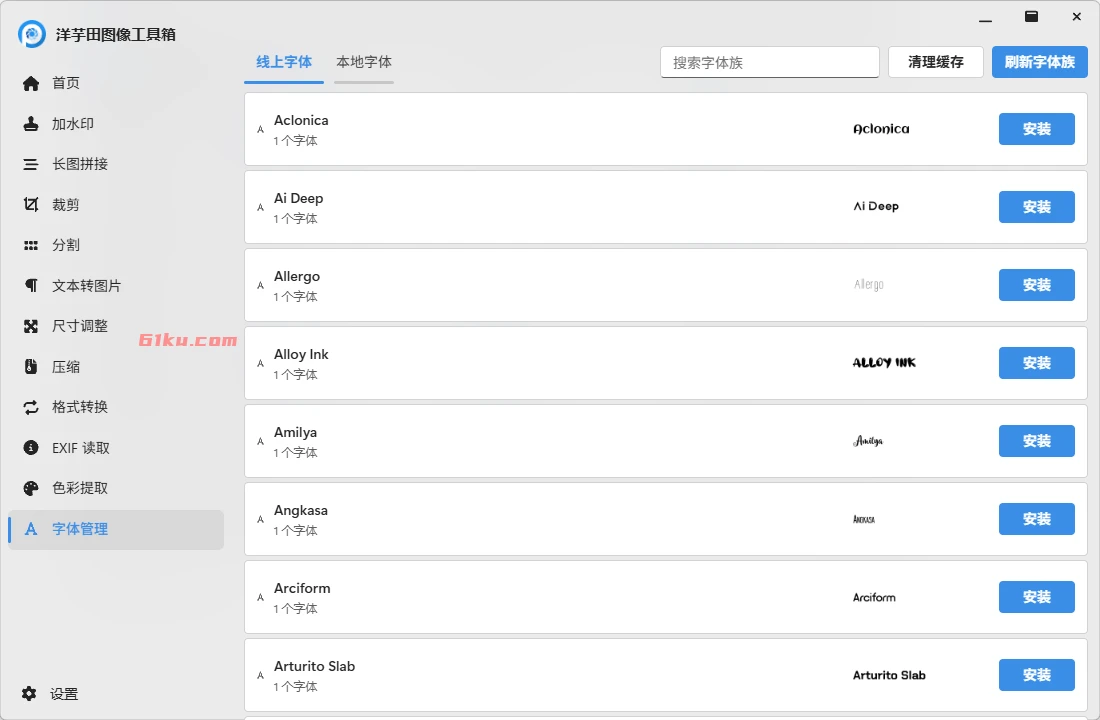Install the Arturito Slab font
This screenshot has width=1100, height=720.
(1037, 674)
